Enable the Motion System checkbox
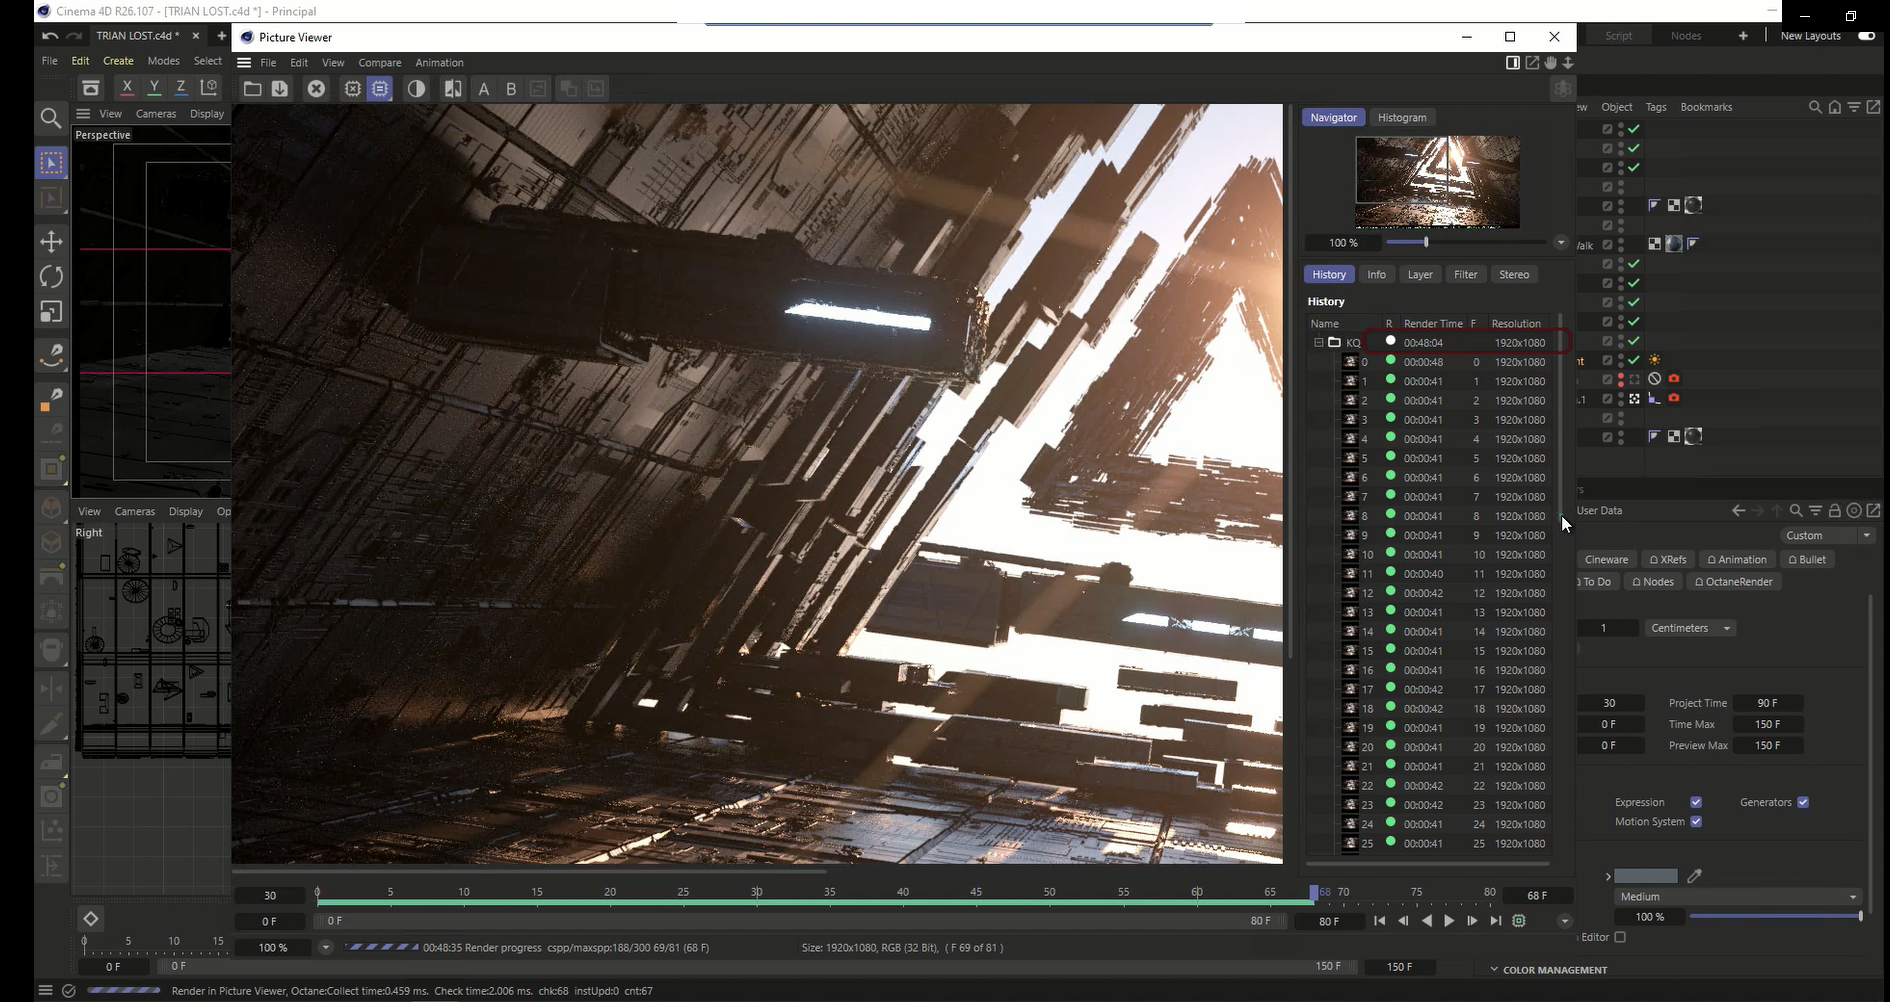This screenshot has height=1002, width=1890. 1696,821
